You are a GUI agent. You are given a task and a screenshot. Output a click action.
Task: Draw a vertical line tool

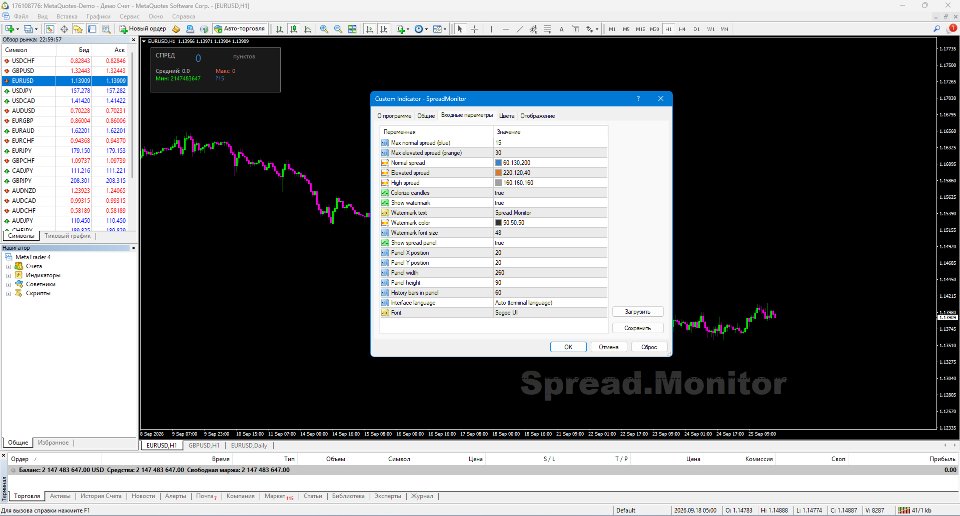[x=491, y=29]
